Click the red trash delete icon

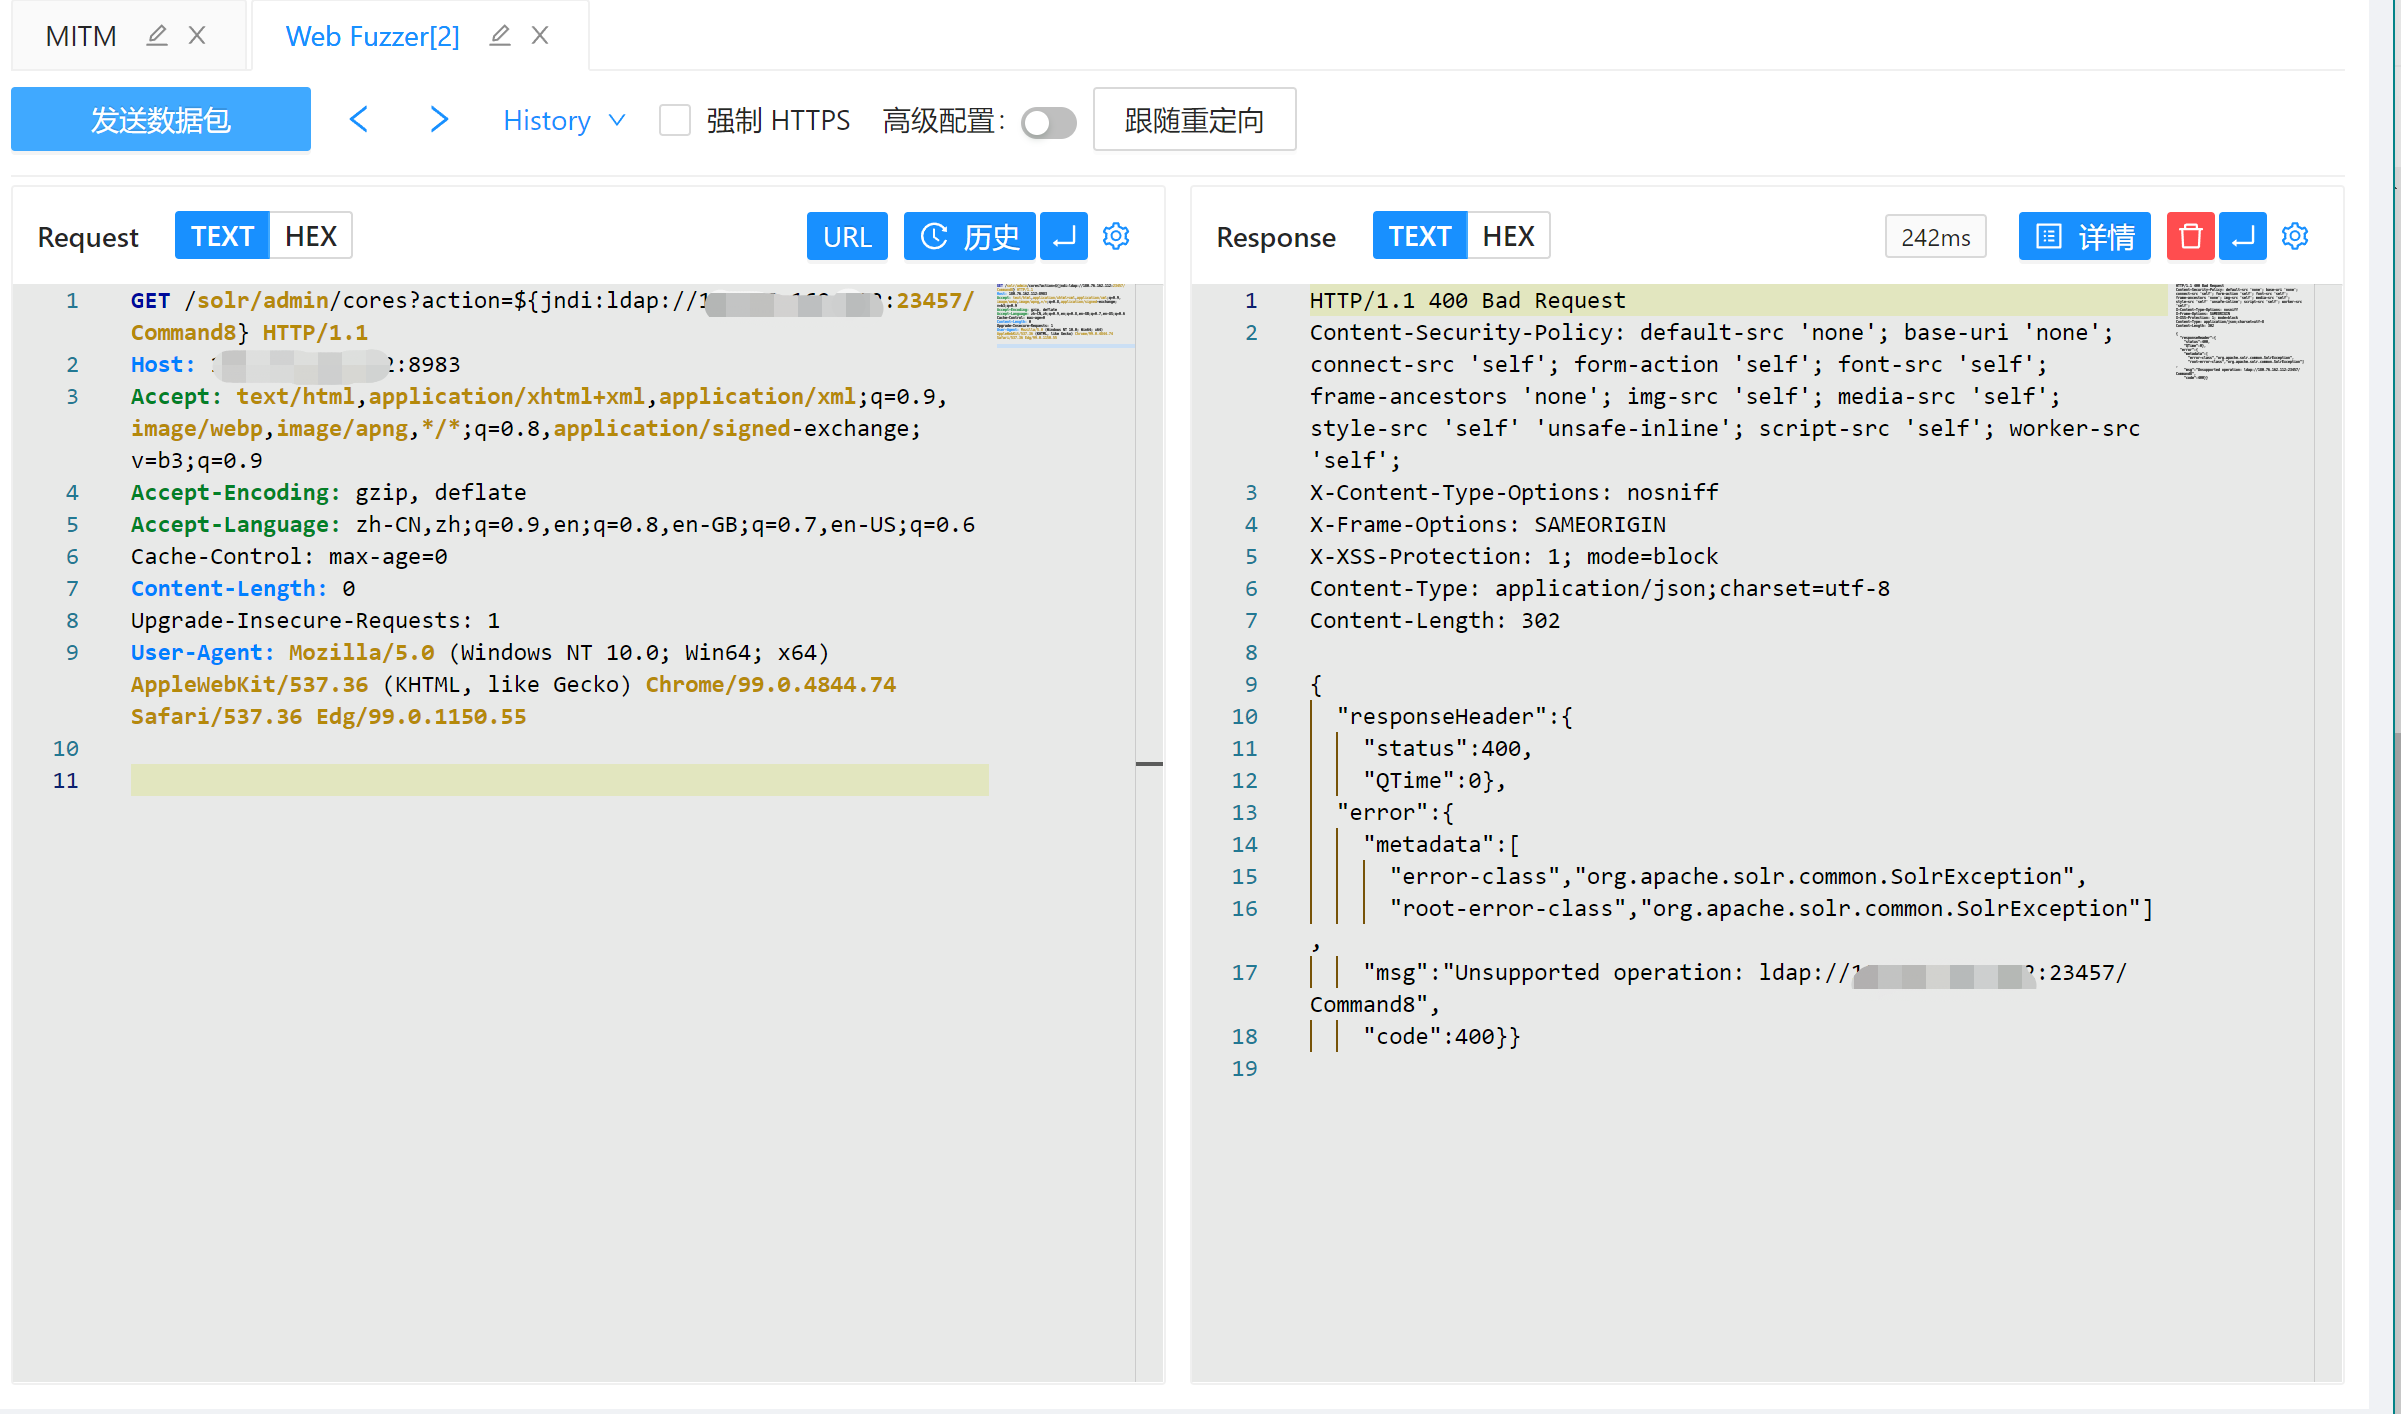2191,237
